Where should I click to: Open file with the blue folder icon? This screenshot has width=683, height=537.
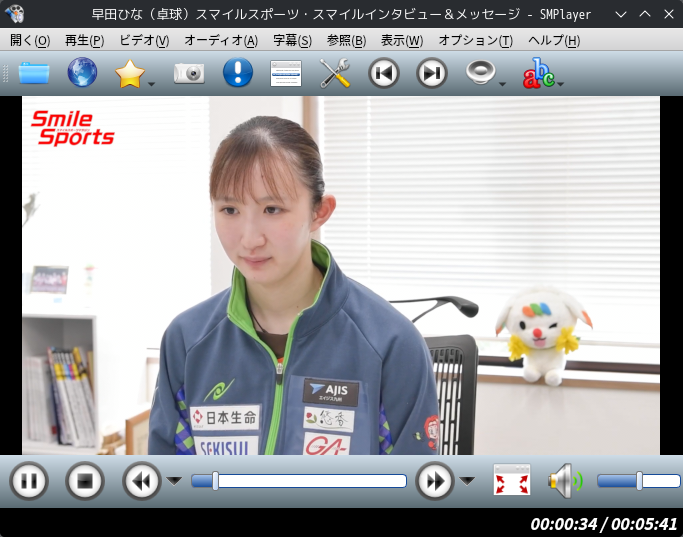point(34,73)
